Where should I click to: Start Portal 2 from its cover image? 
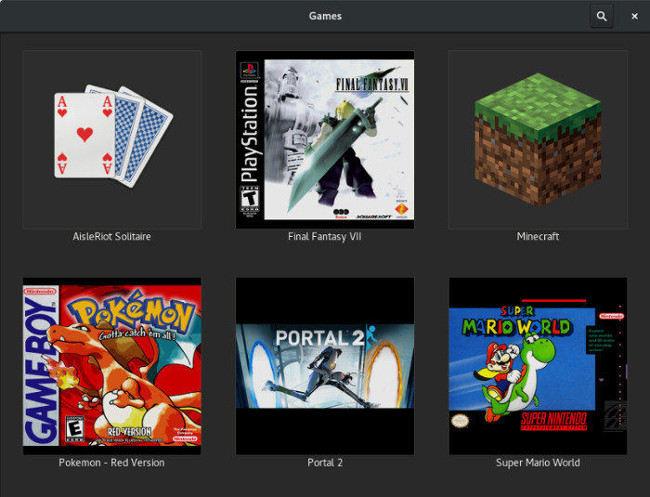click(325, 366)
